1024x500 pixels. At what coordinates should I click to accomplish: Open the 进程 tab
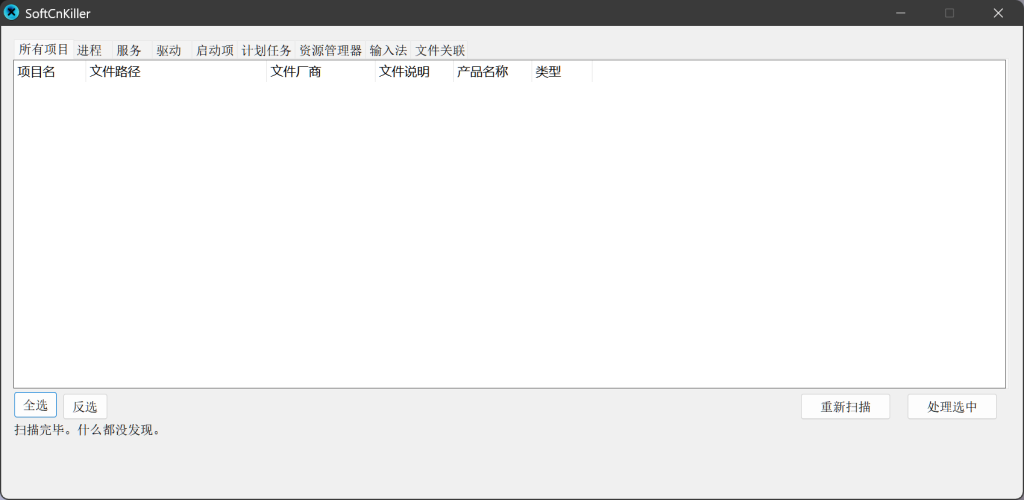[92, 50]
